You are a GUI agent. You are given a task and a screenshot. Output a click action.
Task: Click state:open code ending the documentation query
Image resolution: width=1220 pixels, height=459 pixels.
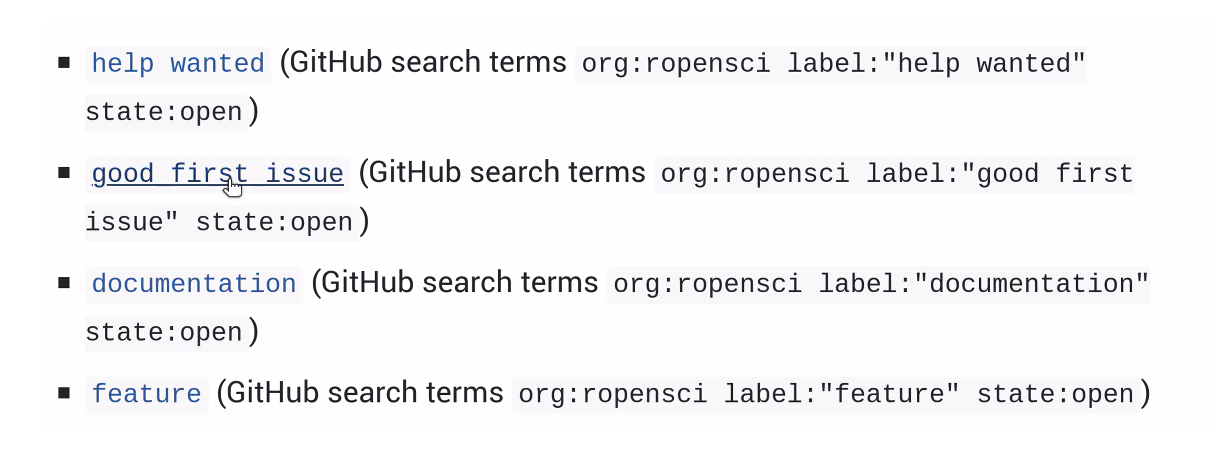pos(163,332)
